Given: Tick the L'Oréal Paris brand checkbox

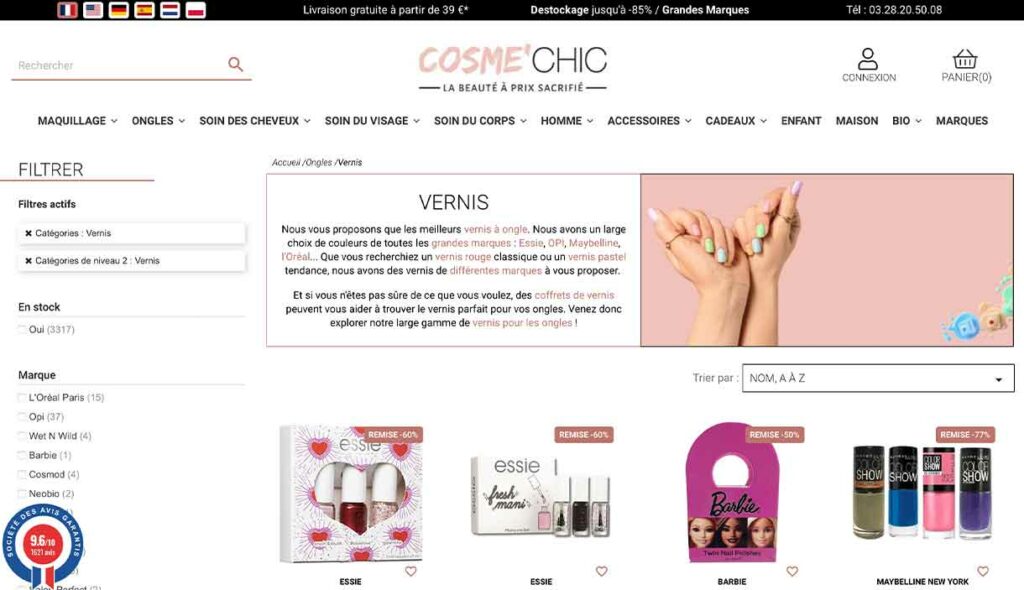Looking at the screenshot, I should point(22,398).
